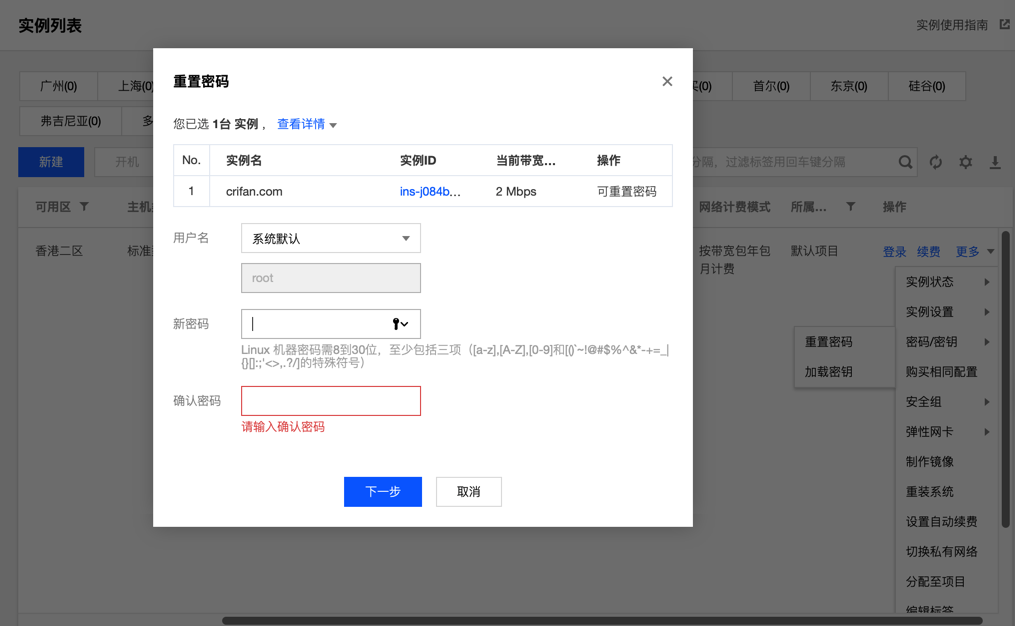Open the list settings gear icon
Viewport: 1015px width, 626px height.
tap(965, 162)
